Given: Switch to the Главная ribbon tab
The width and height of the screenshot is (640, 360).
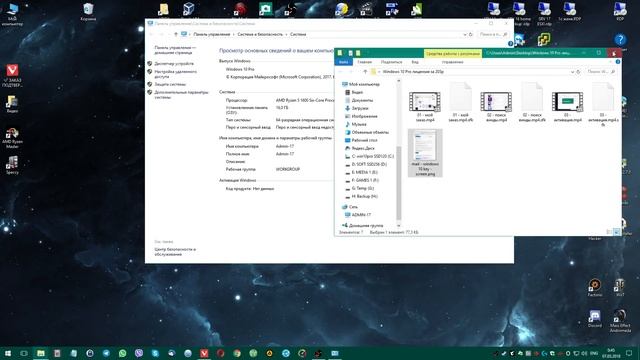Looking at the screenshot, I should pos(364,62).
